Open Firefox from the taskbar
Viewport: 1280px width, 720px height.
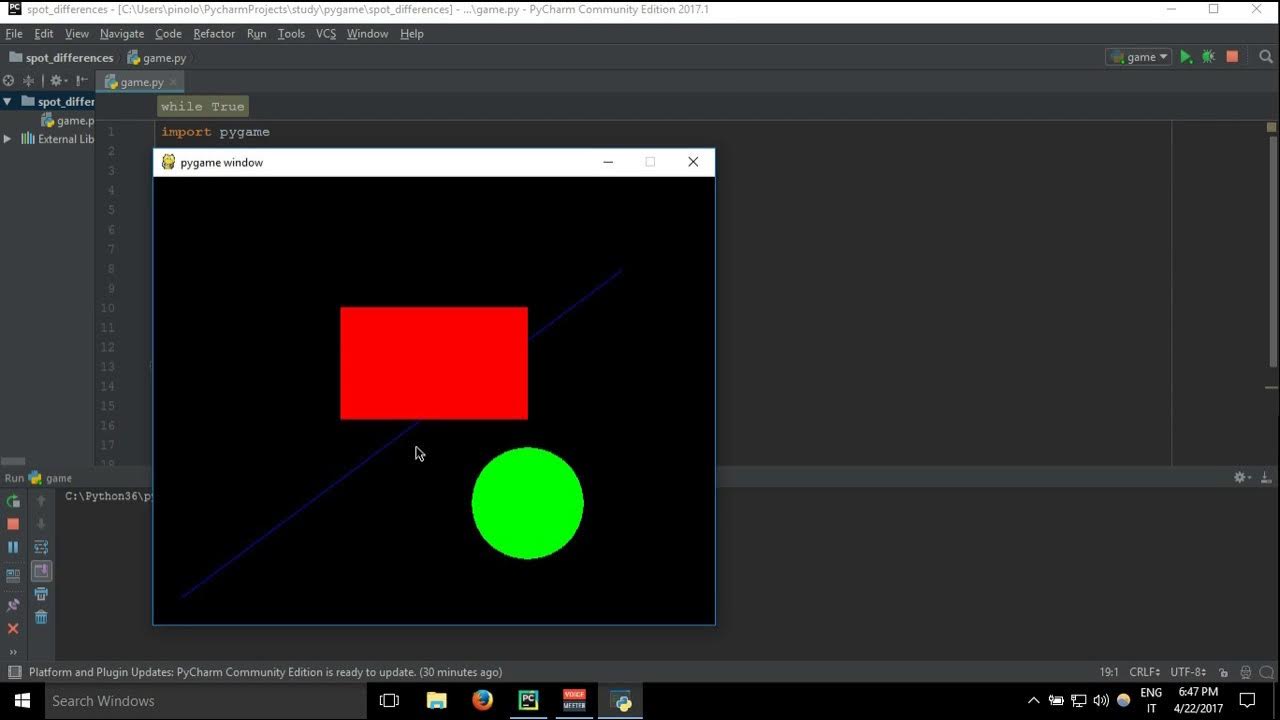click(482, 701)
